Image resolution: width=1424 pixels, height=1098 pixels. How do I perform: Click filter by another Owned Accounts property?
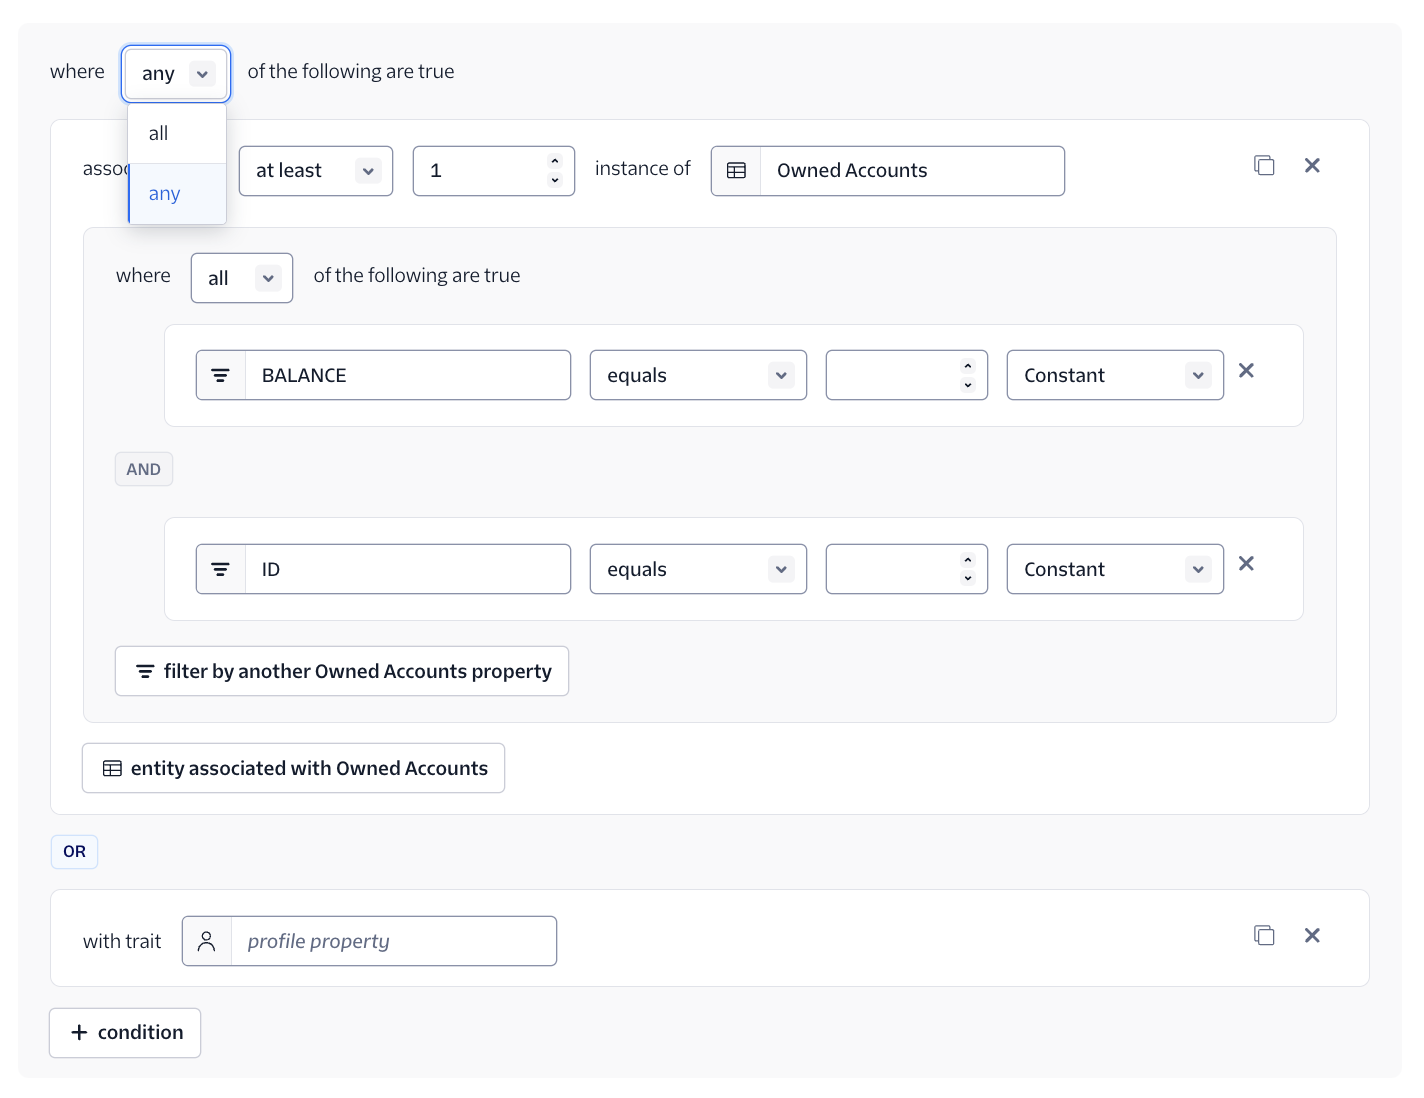pos(342,672)
